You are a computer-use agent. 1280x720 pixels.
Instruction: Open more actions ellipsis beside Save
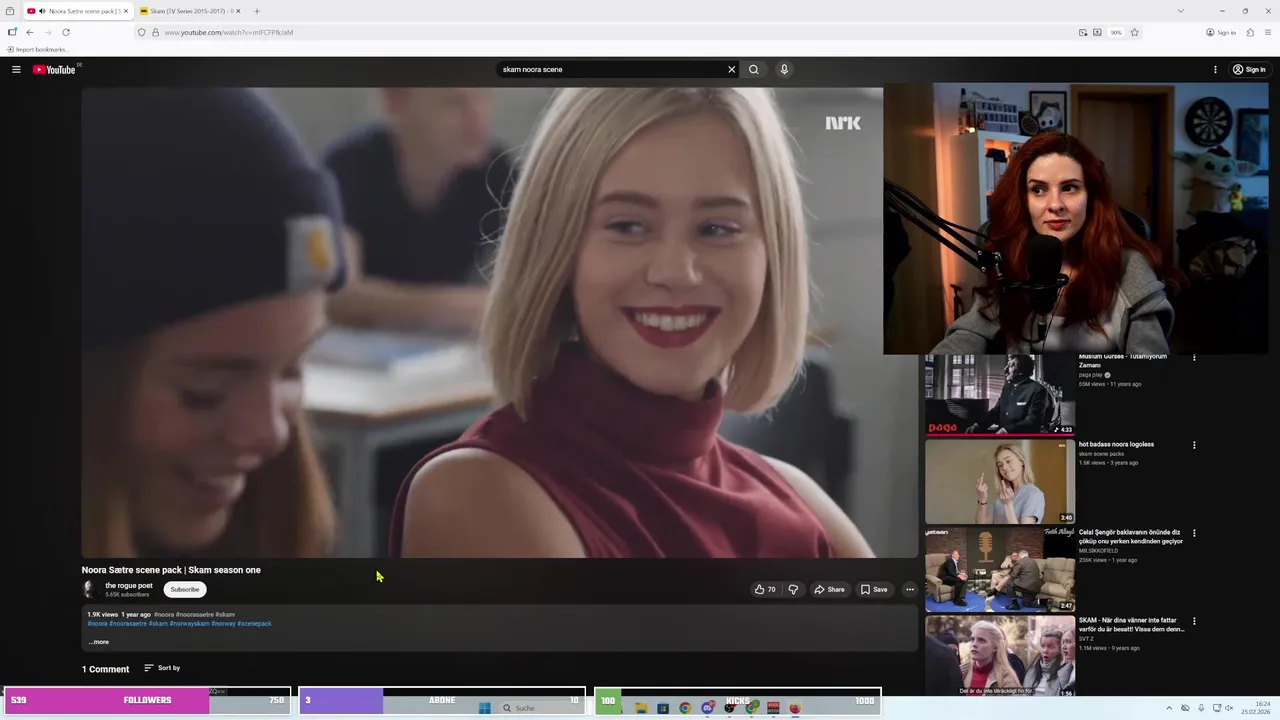click(x=910, y=589)
